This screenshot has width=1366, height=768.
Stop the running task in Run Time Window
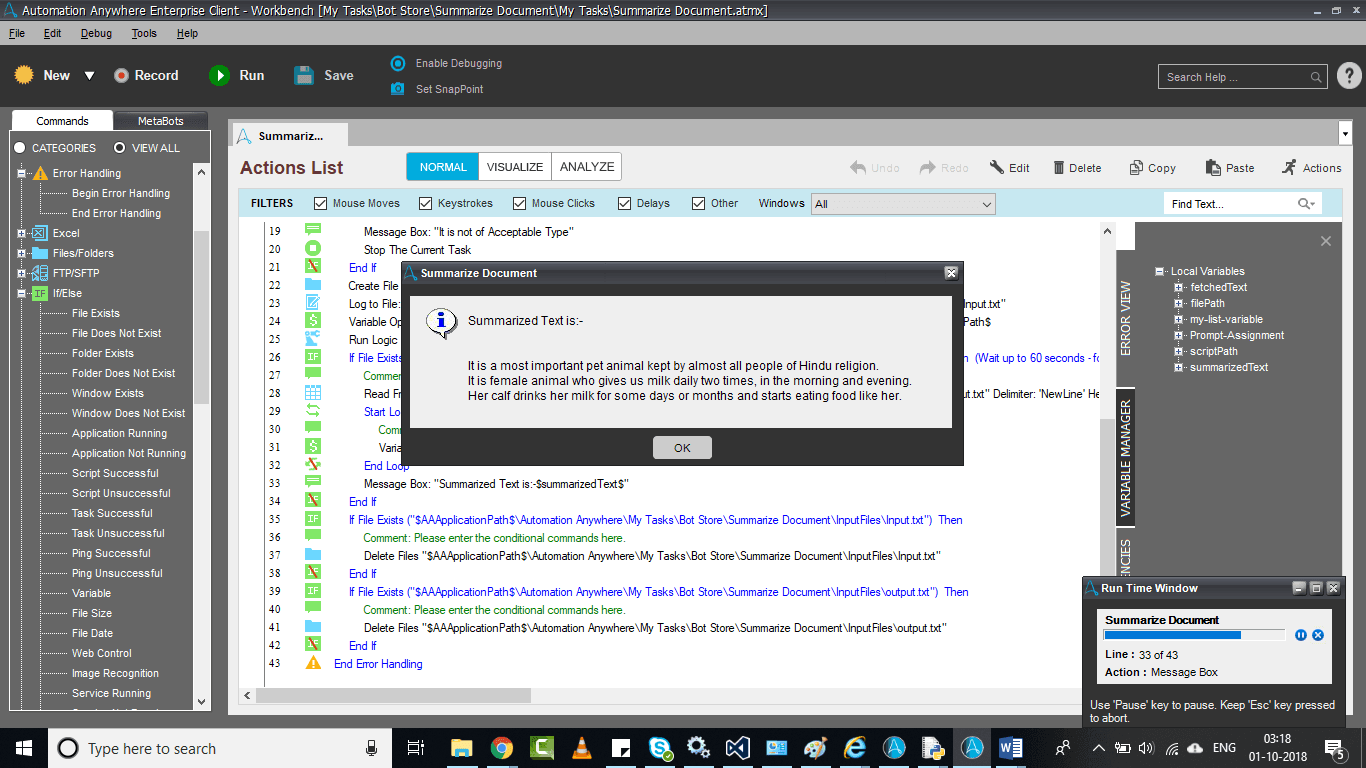[1318, 635]
